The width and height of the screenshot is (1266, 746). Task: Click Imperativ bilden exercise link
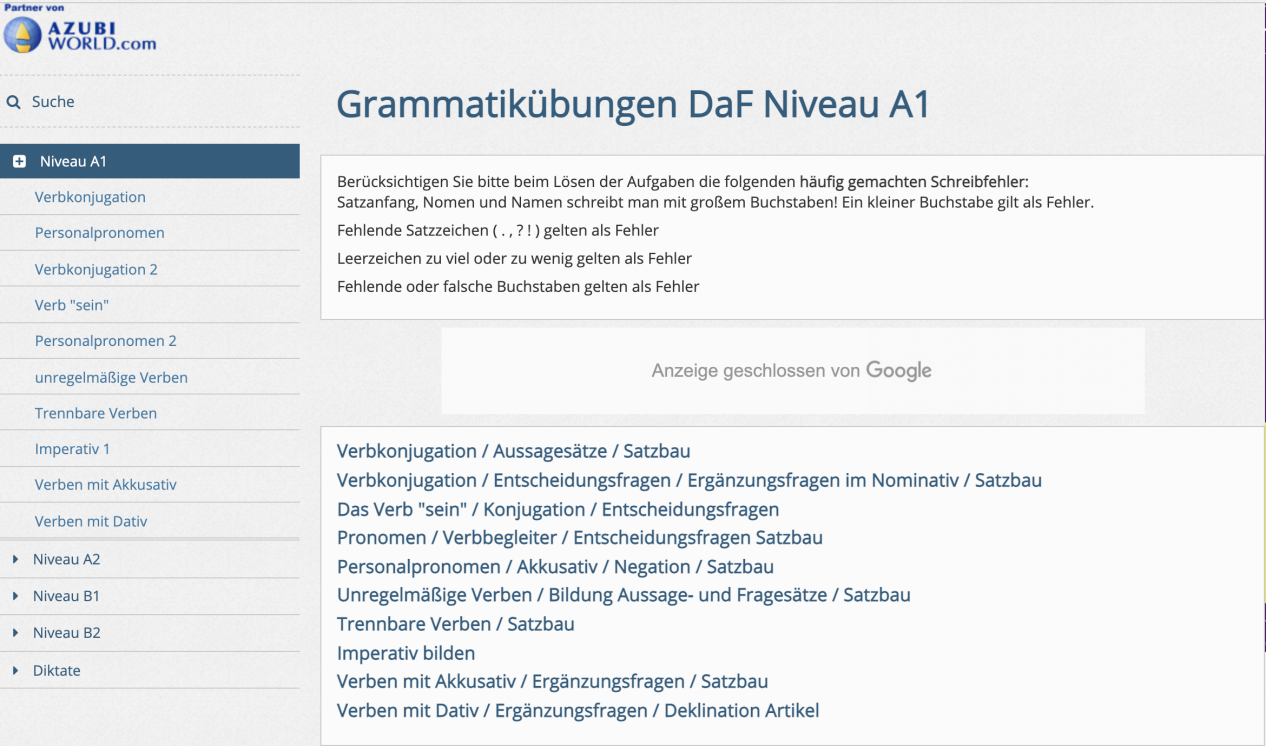pos(406,653)
